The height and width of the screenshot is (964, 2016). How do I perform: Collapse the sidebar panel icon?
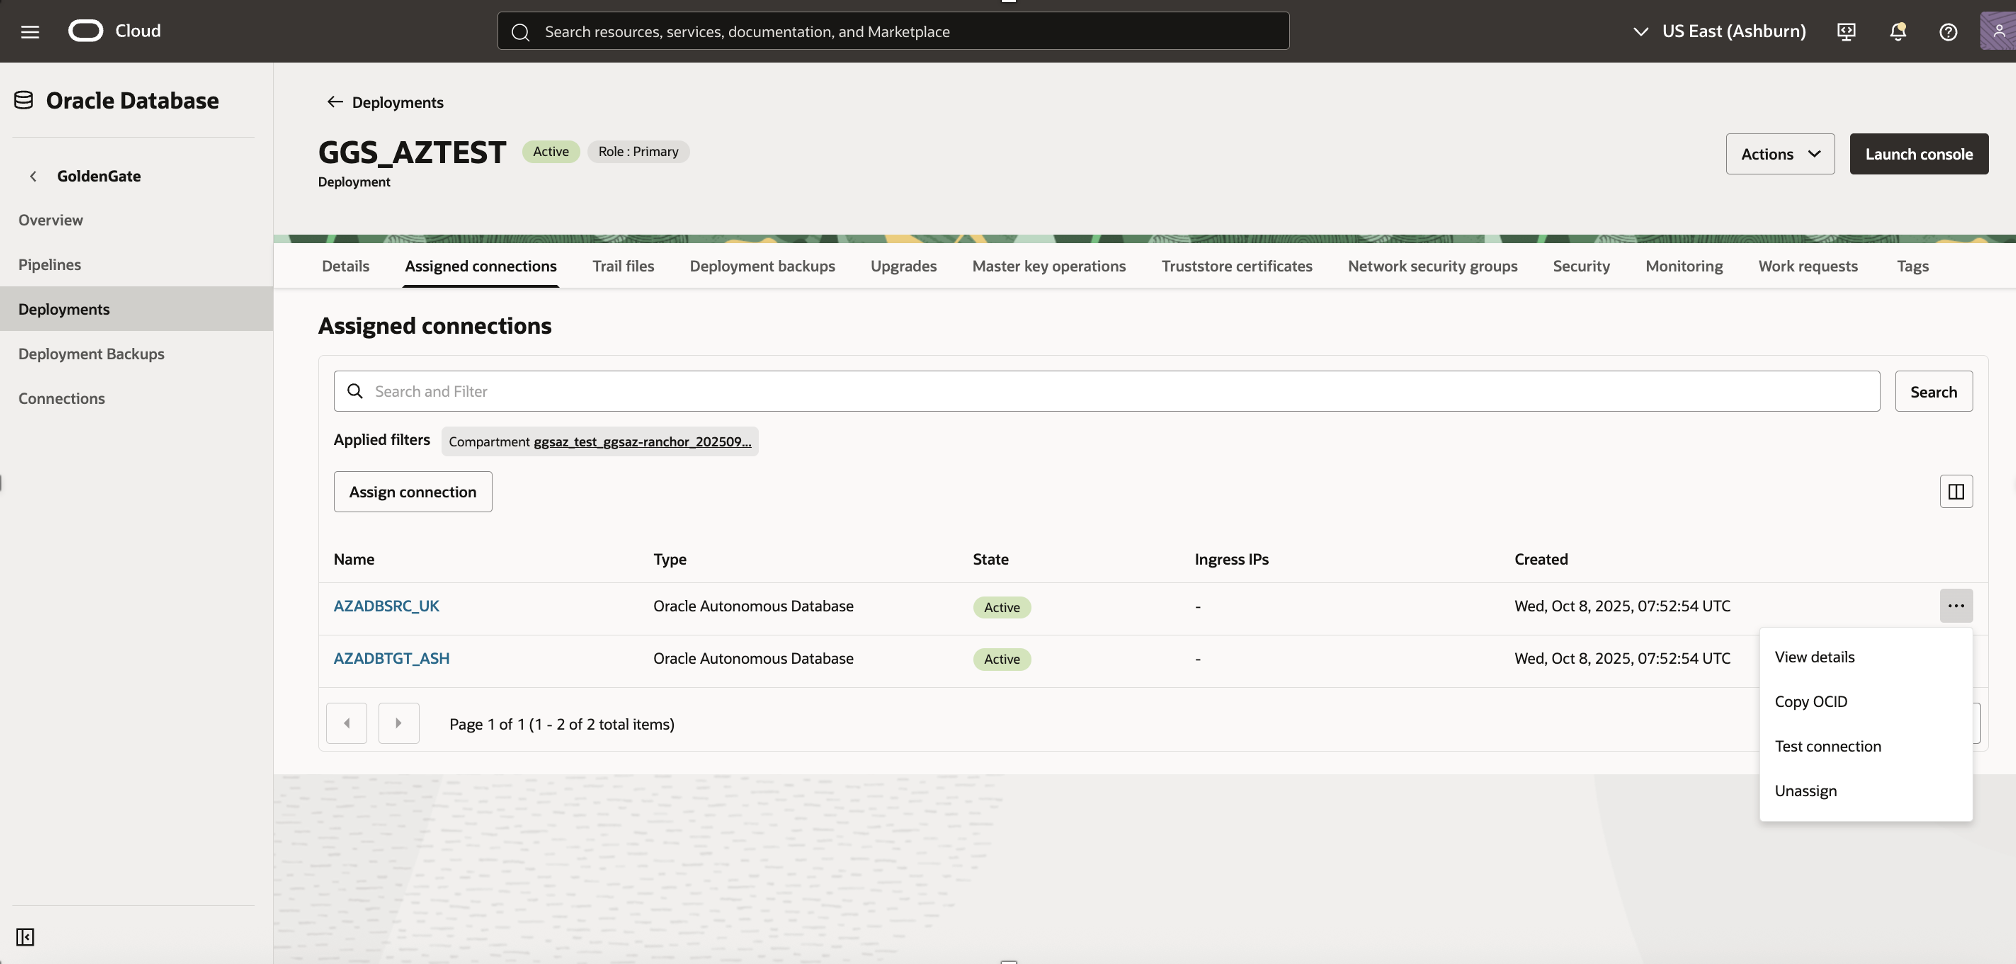point(25,937)
